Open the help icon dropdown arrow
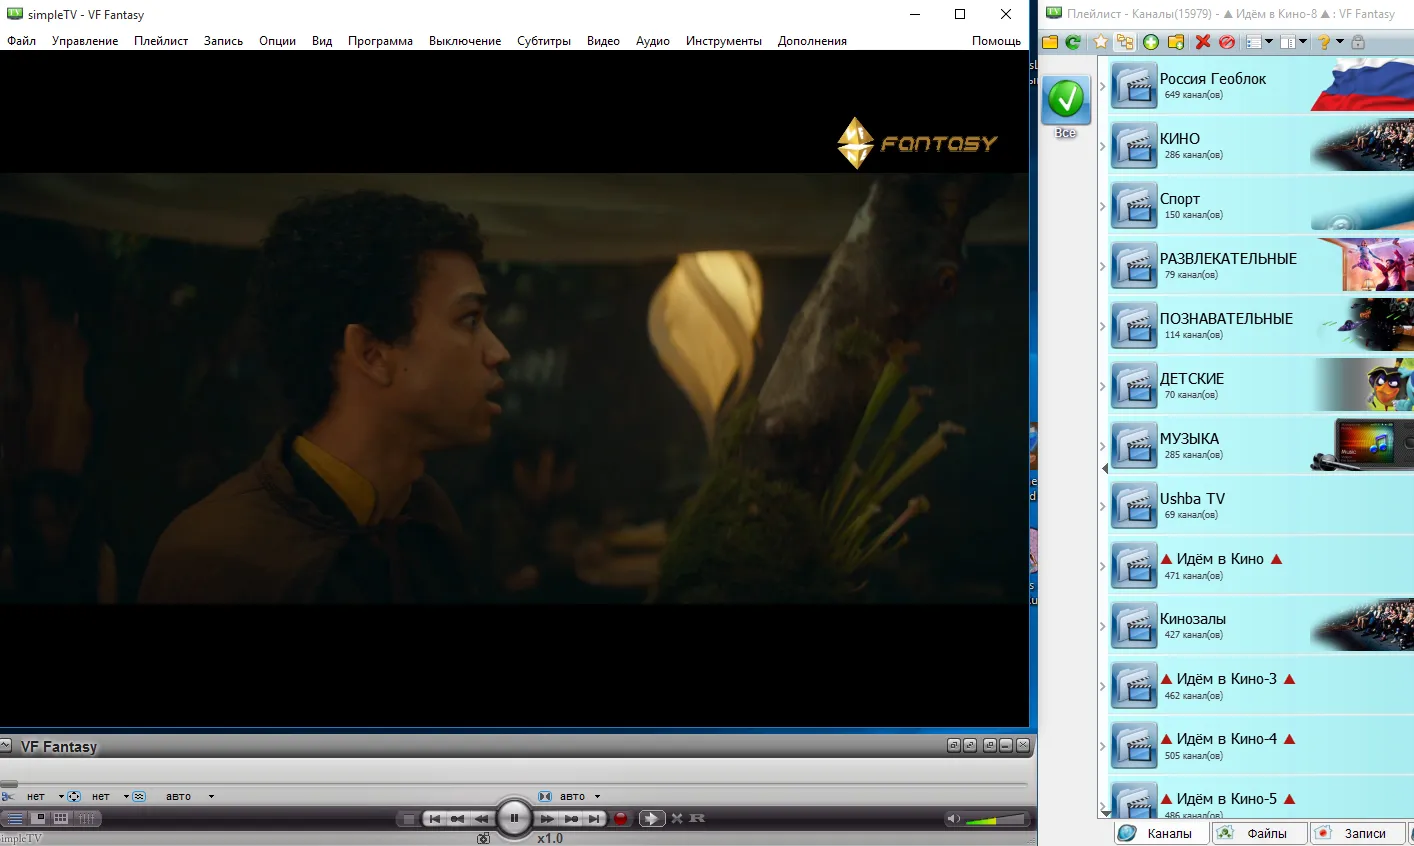 [x=1340, y=42]
